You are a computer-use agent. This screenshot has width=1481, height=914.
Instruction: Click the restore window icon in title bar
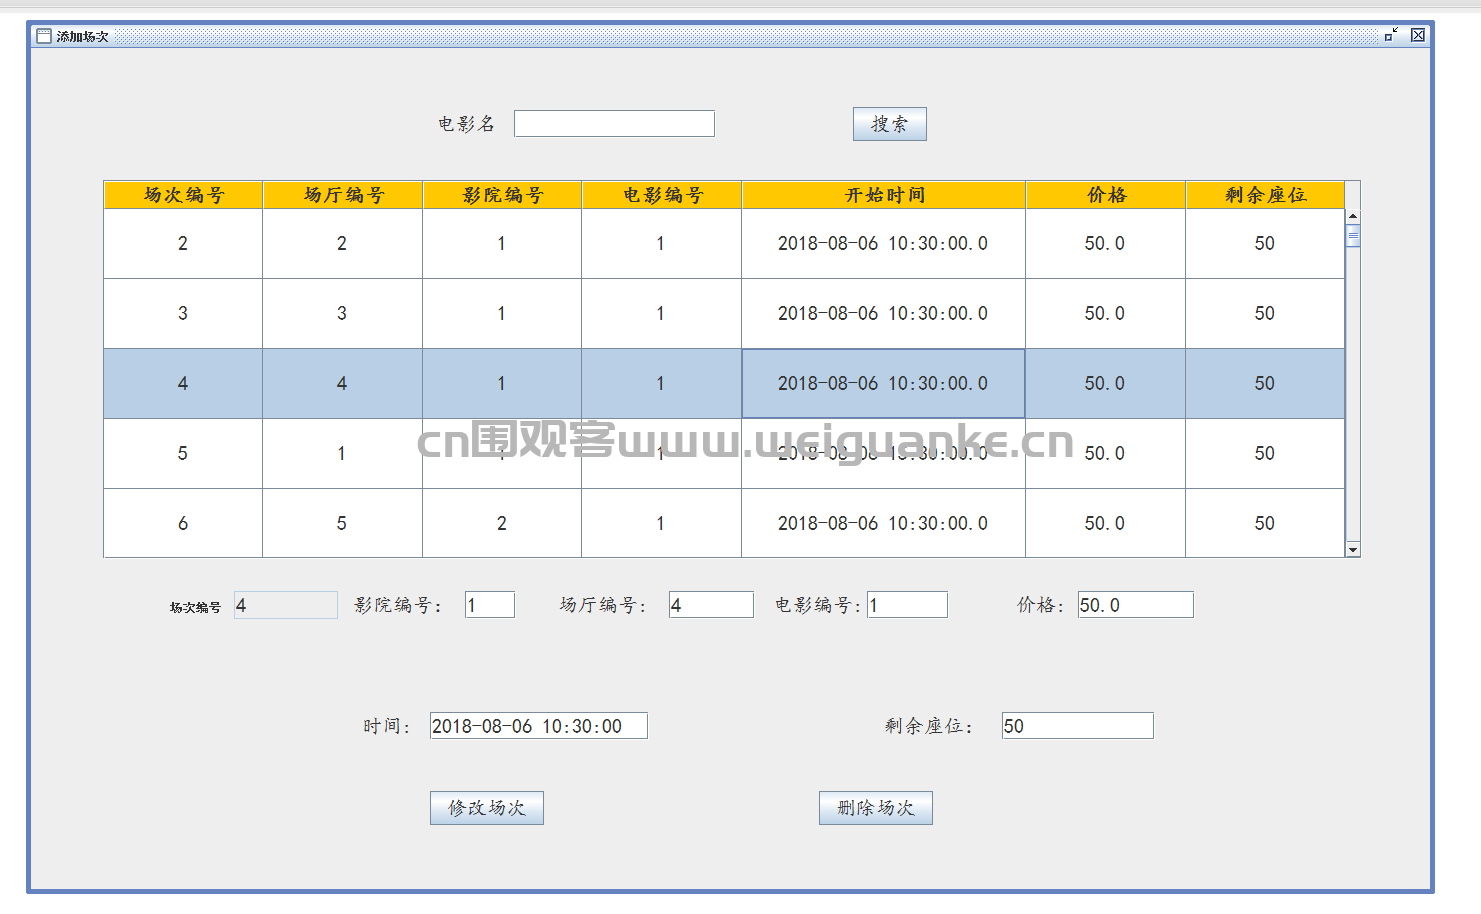(1391, 35)
